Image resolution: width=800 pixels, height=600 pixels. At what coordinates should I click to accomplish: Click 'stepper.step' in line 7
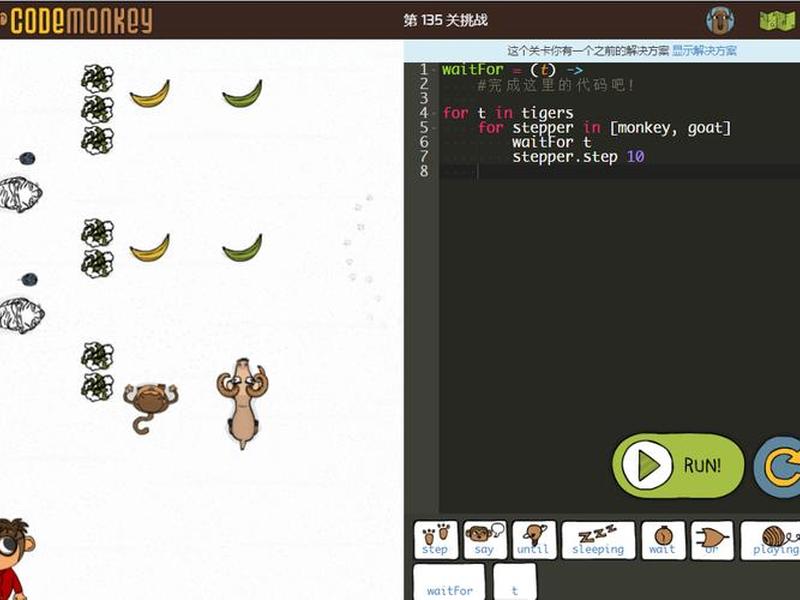click(565, 157)
